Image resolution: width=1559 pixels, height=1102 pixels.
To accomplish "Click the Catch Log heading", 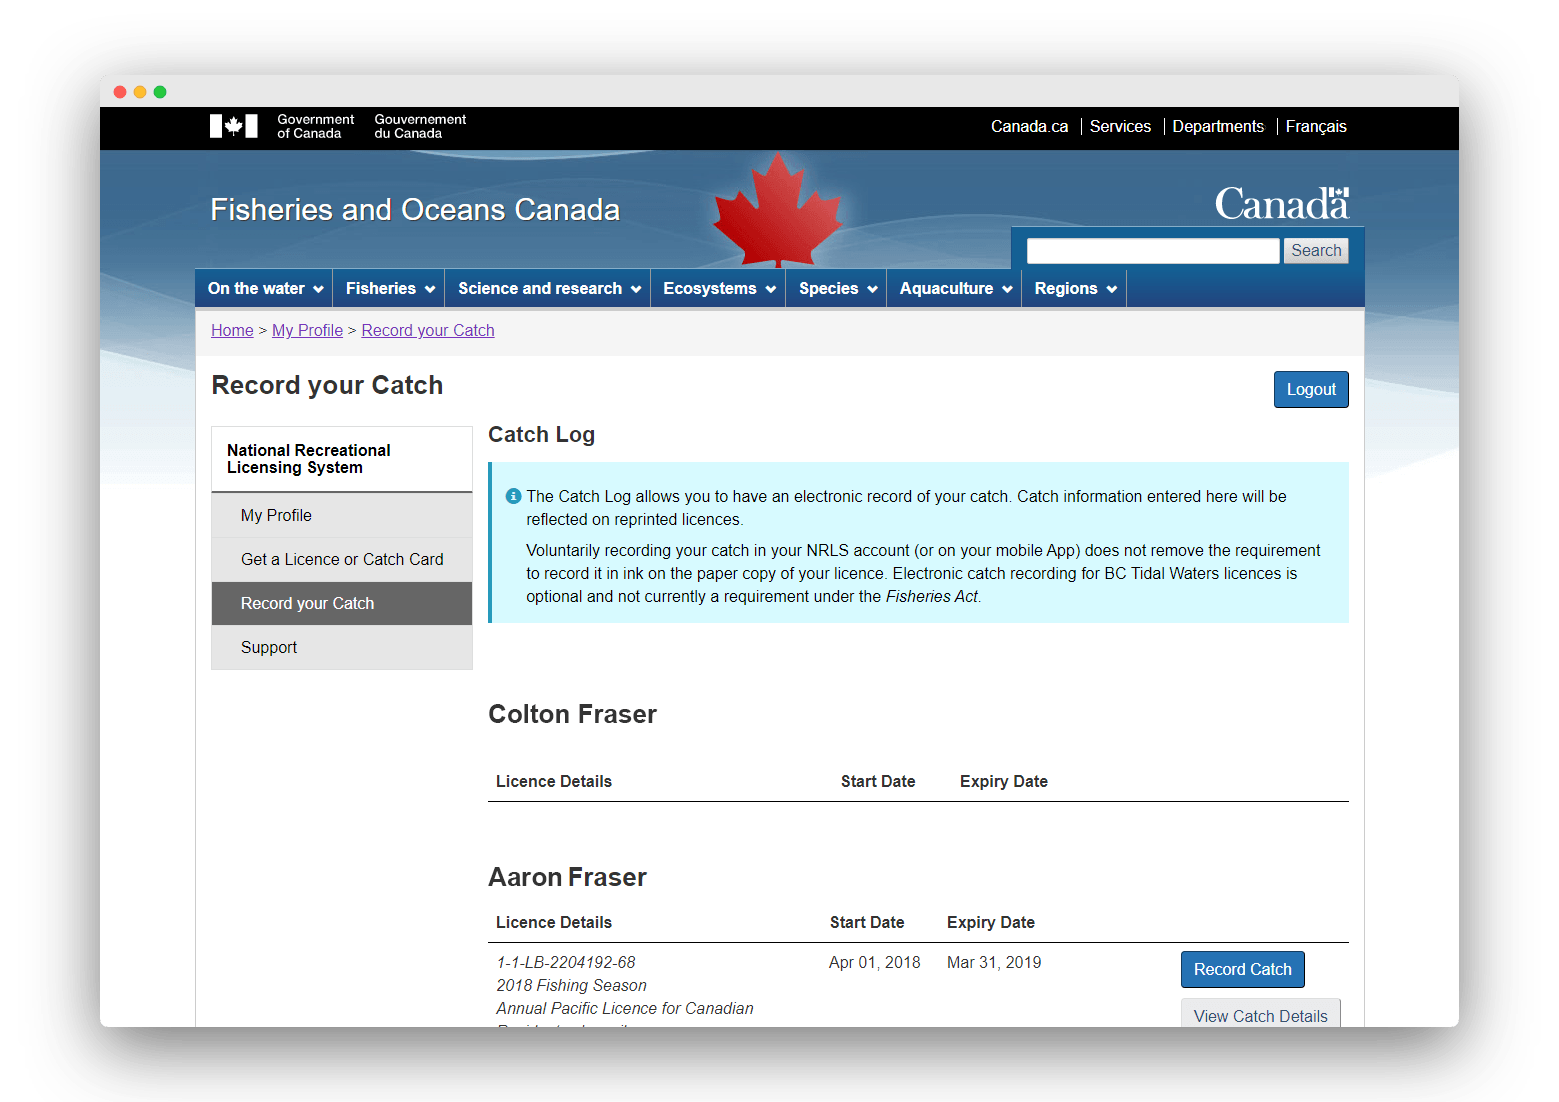I will [541, 435].
